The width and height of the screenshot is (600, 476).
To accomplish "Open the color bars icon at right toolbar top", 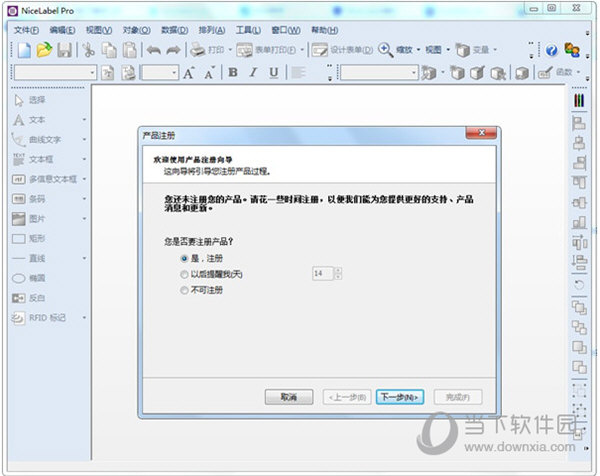I will 579,101.
